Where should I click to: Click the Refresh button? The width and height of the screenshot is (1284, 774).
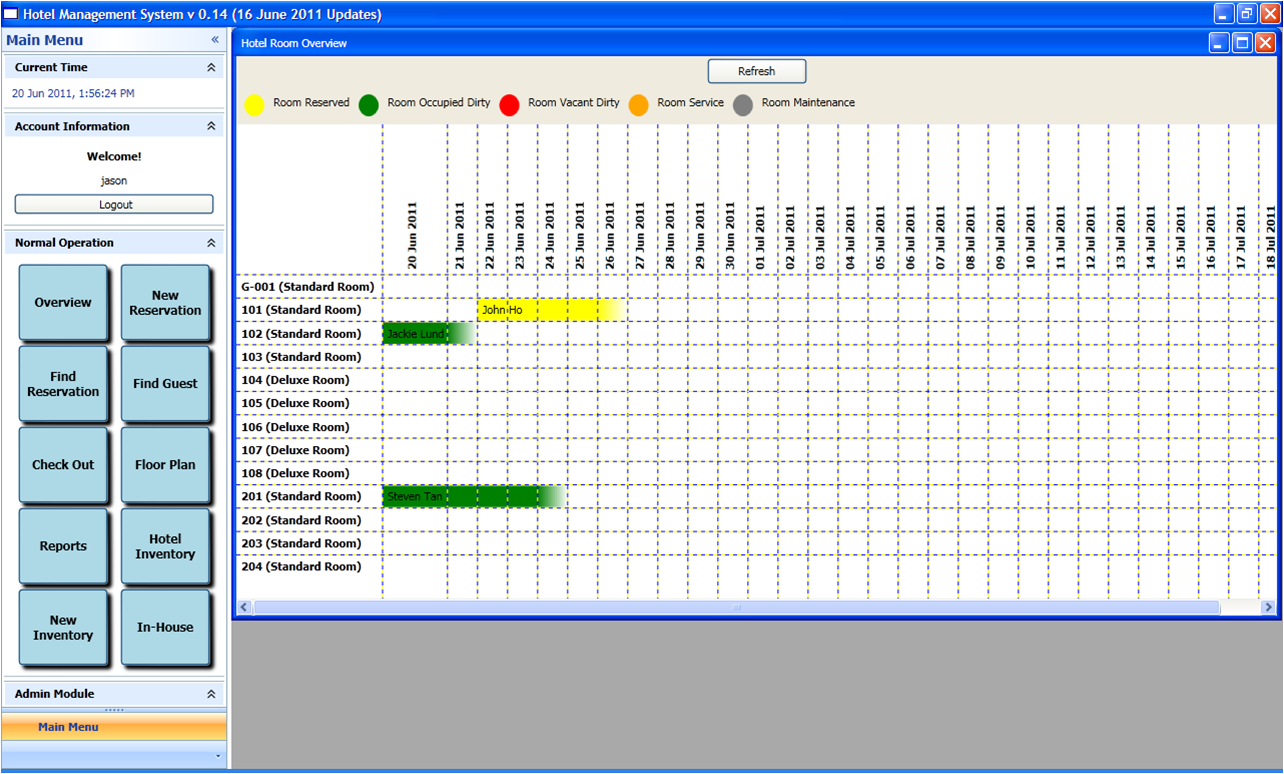(756, 71)
